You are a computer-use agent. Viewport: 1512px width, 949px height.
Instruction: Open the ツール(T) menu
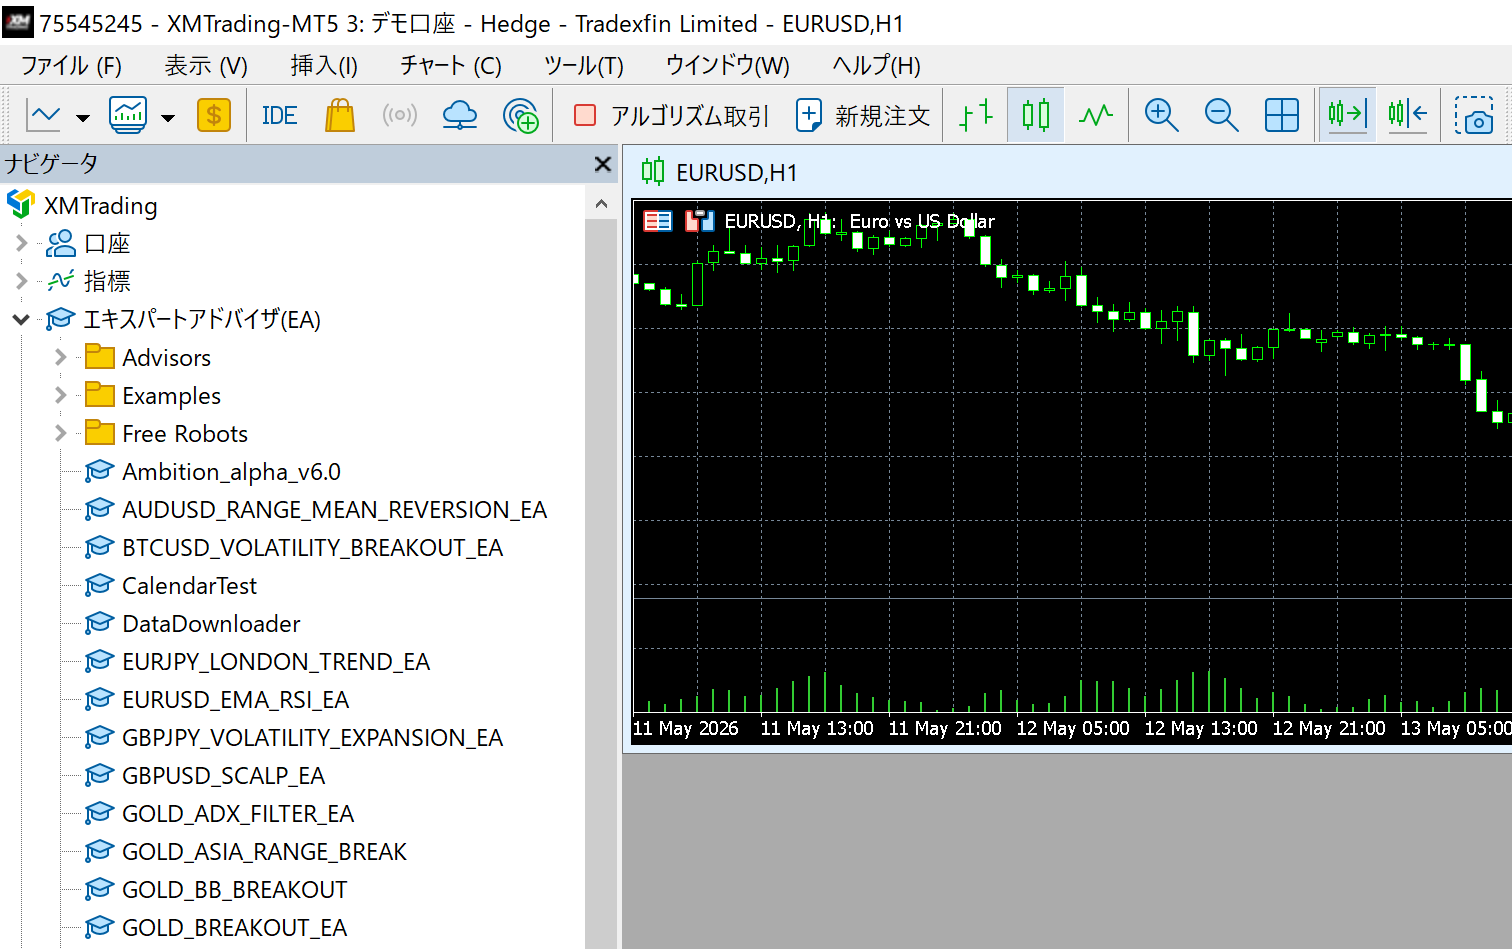584,66
